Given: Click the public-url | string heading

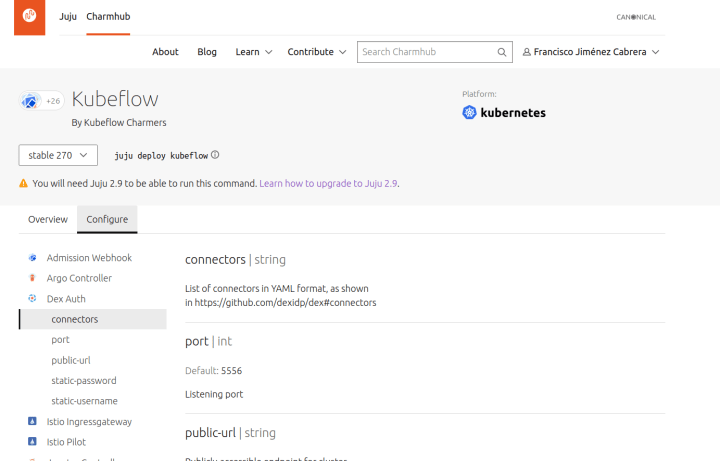Looking at the screenshot, I should click(230, 433).
